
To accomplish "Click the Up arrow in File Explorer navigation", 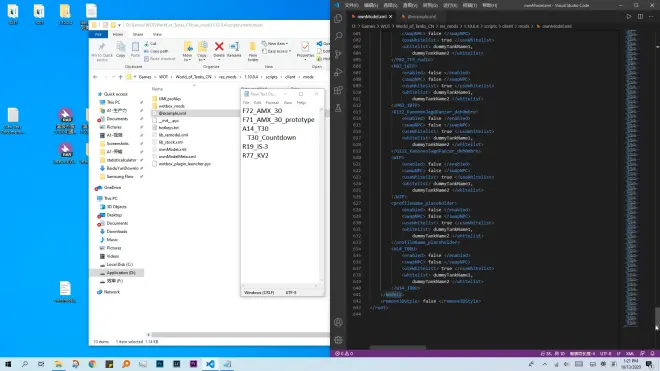I will pos(120,77).
